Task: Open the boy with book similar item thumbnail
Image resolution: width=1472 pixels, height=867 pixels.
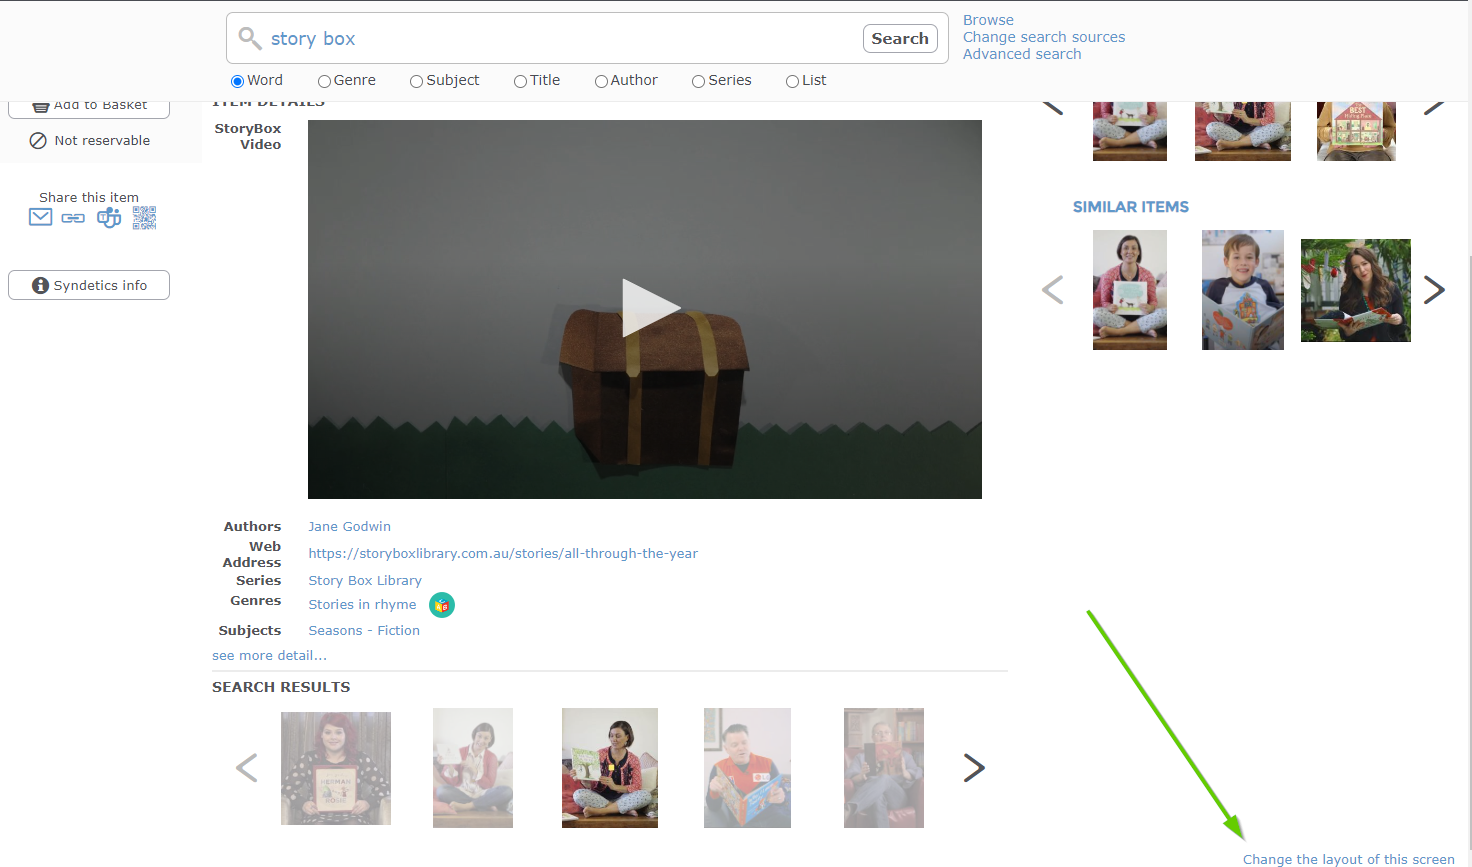Action: click(x=1242, y=290)
